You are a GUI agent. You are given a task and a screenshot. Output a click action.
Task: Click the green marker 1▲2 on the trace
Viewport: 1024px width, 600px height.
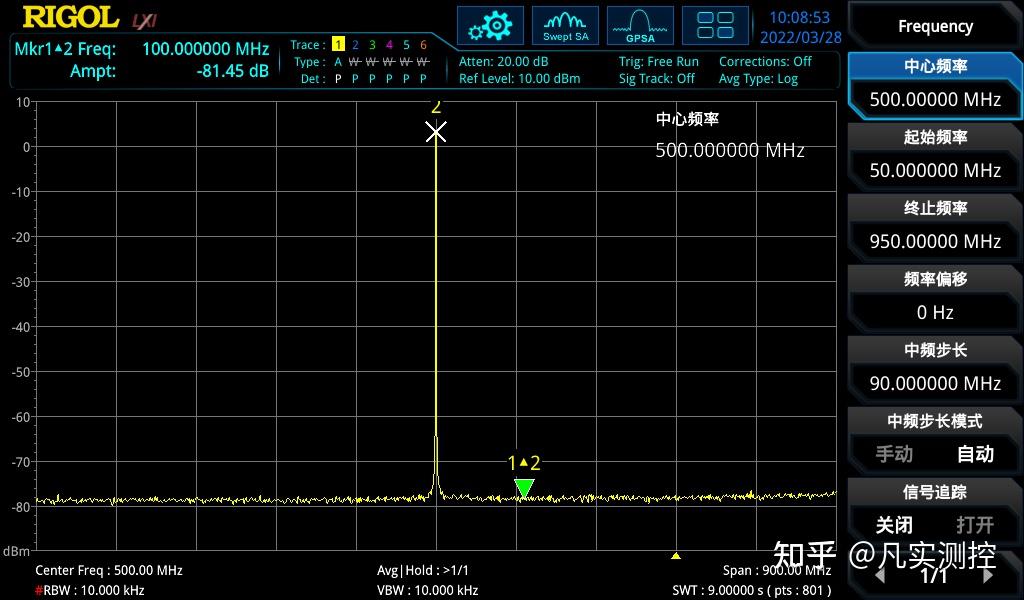[x=524, y=487]
